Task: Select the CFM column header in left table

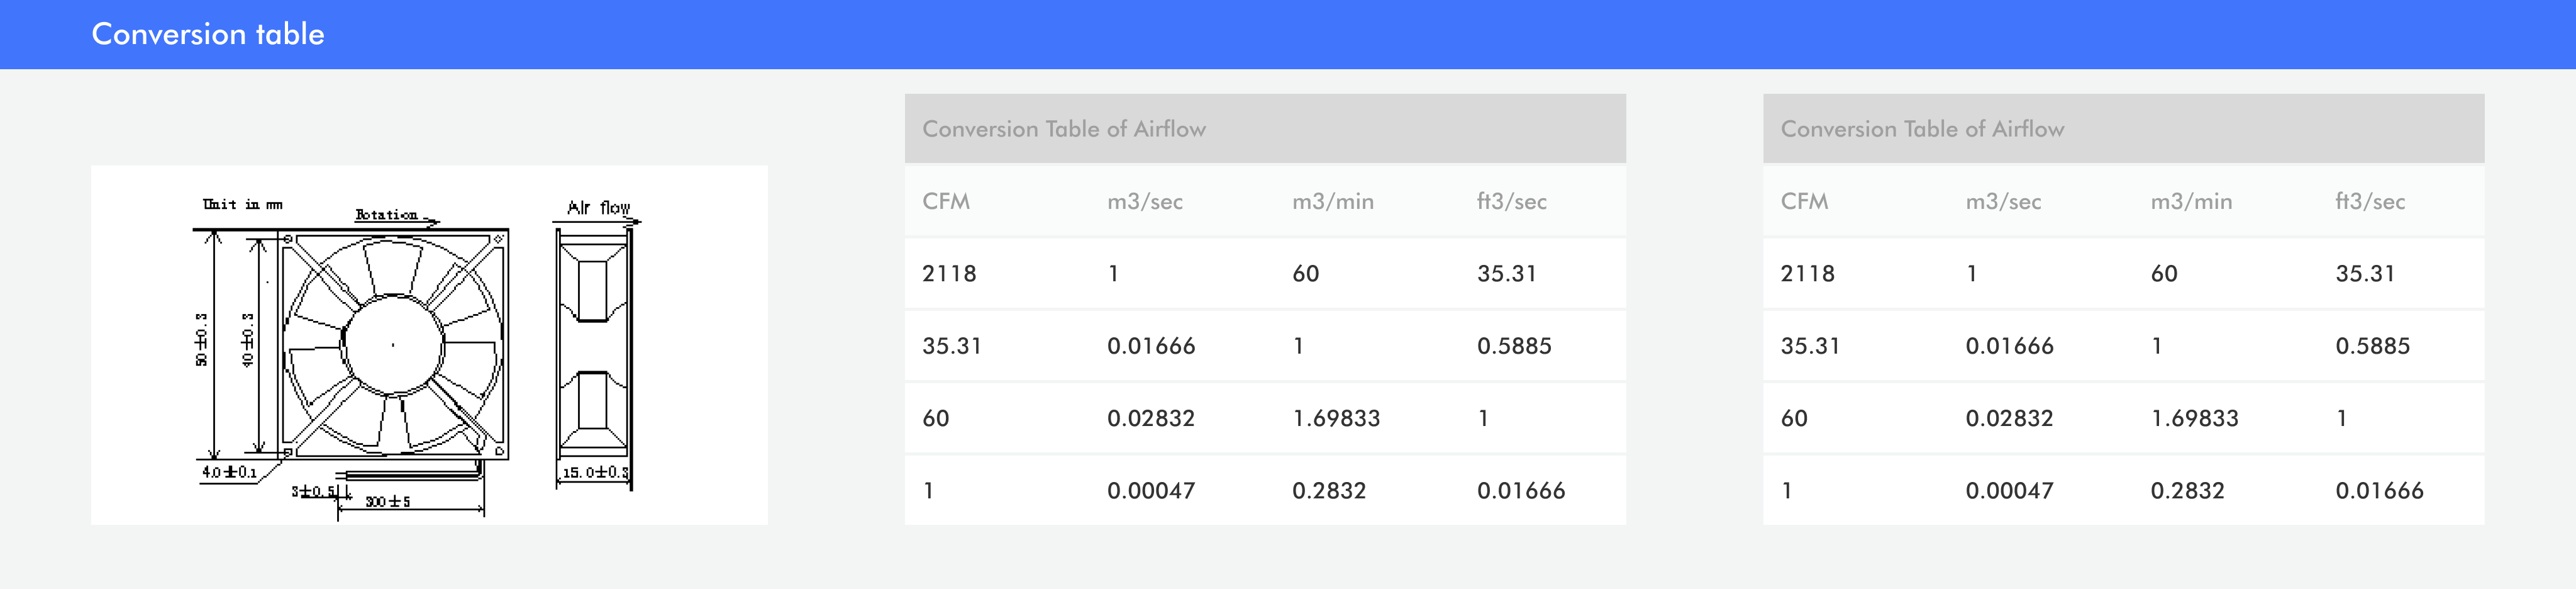Action: tap(945, 201)
